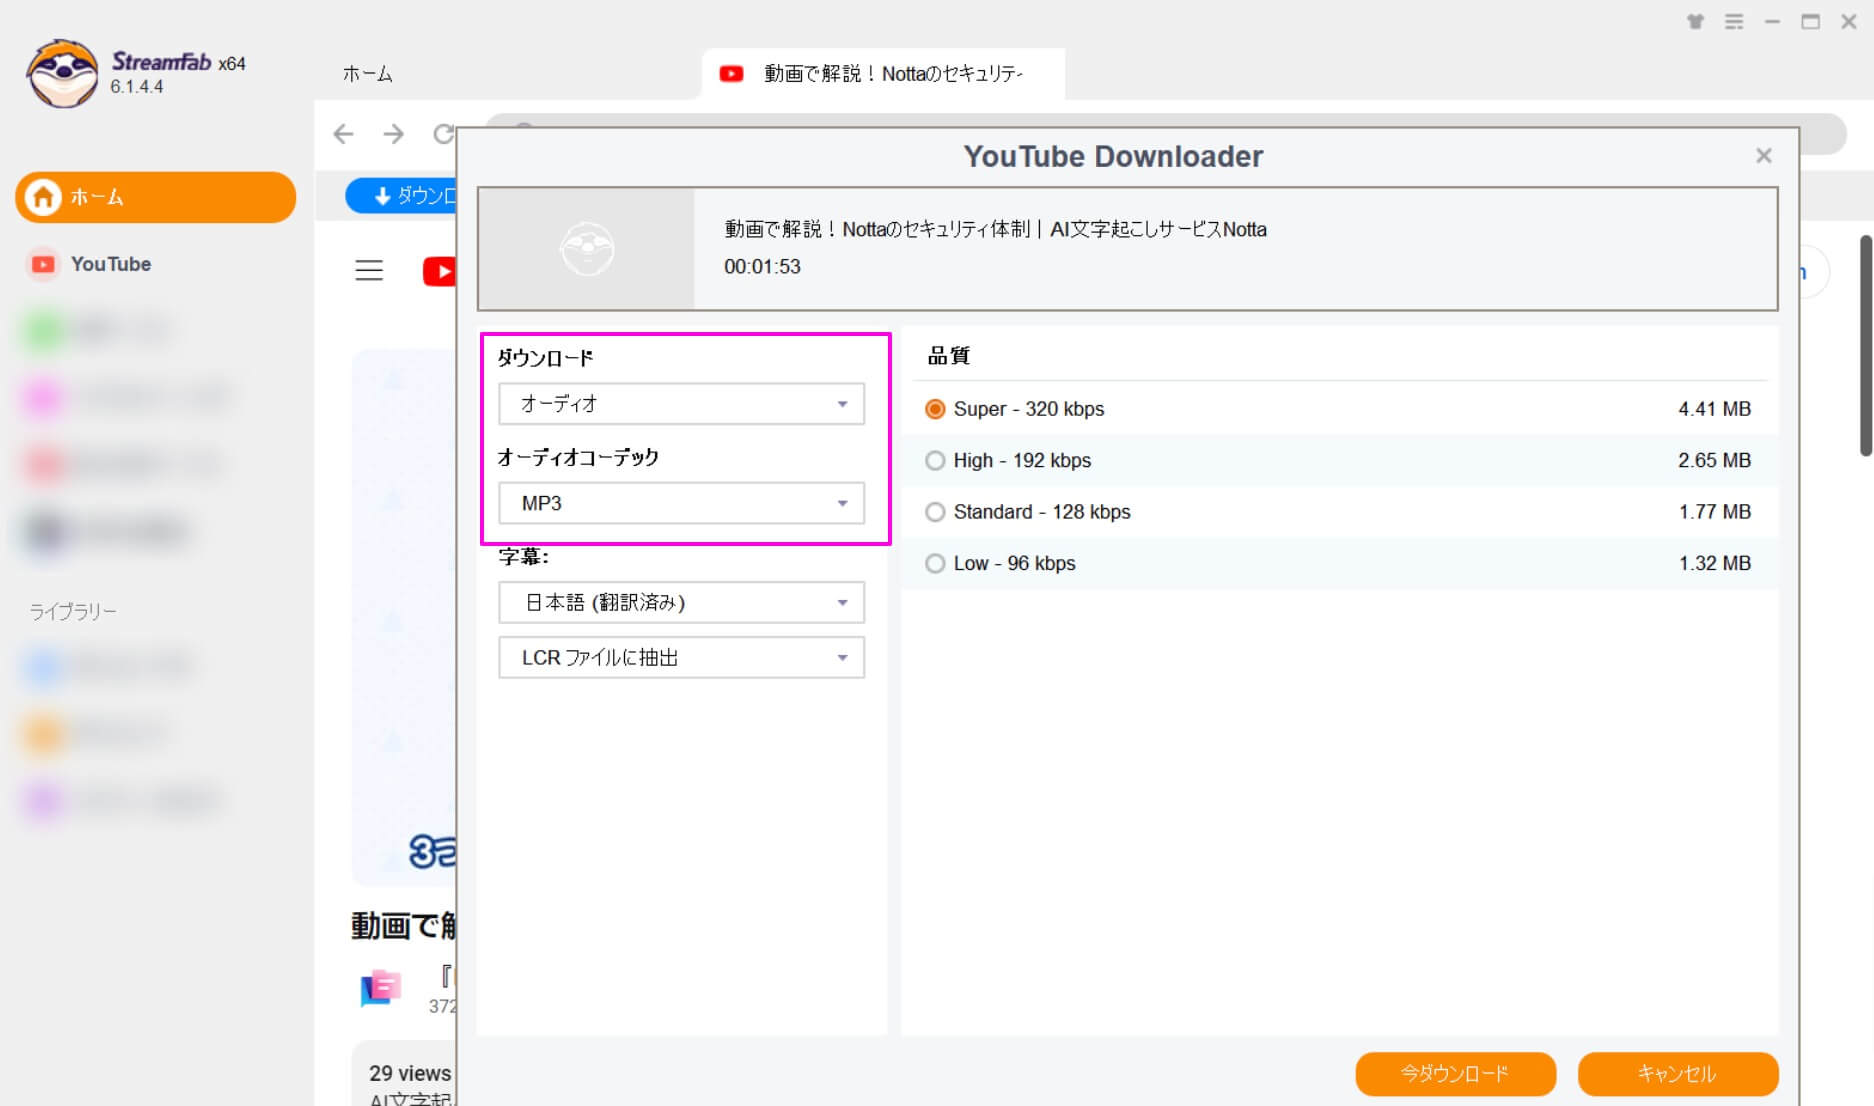The image size is (1874, 1106).
Task: Click the video title text in dialog
Action: pyautogui.click(x=995, y=229)
